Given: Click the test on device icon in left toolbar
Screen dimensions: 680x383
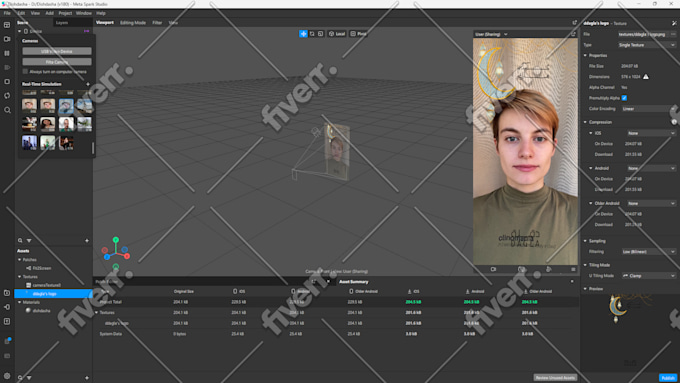Looking at the screenshot, I should click(7, 307).
